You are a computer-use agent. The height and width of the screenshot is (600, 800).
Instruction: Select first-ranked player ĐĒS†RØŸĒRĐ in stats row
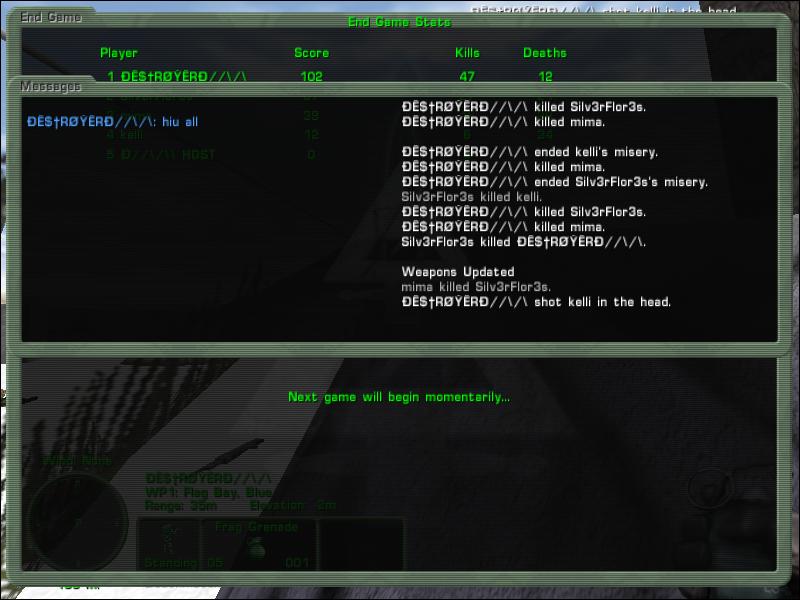[177, 77]
